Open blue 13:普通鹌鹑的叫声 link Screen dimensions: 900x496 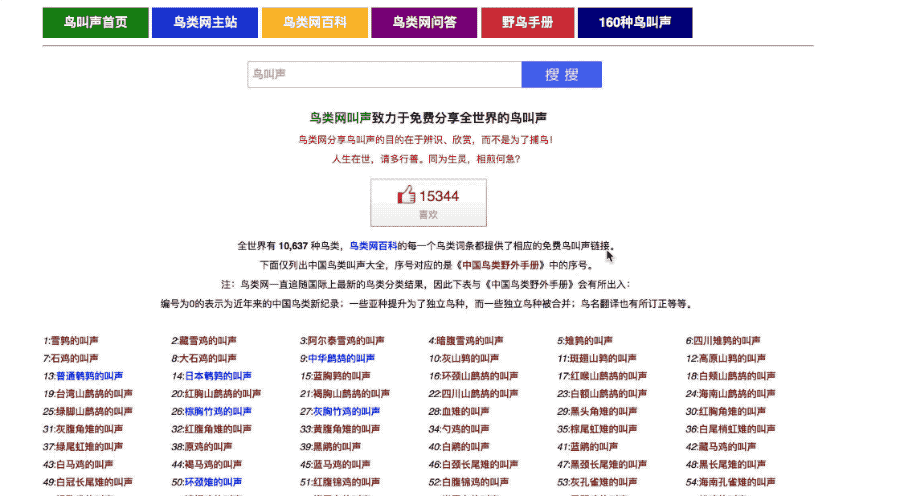(x=83, y=376)
